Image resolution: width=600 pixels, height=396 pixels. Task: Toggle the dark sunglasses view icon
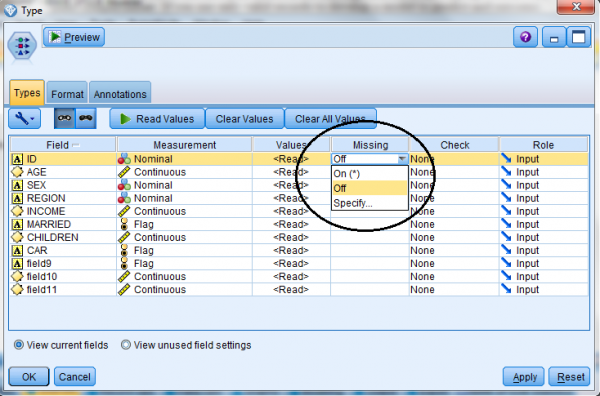pyautogui.click(x=86, y=118)
